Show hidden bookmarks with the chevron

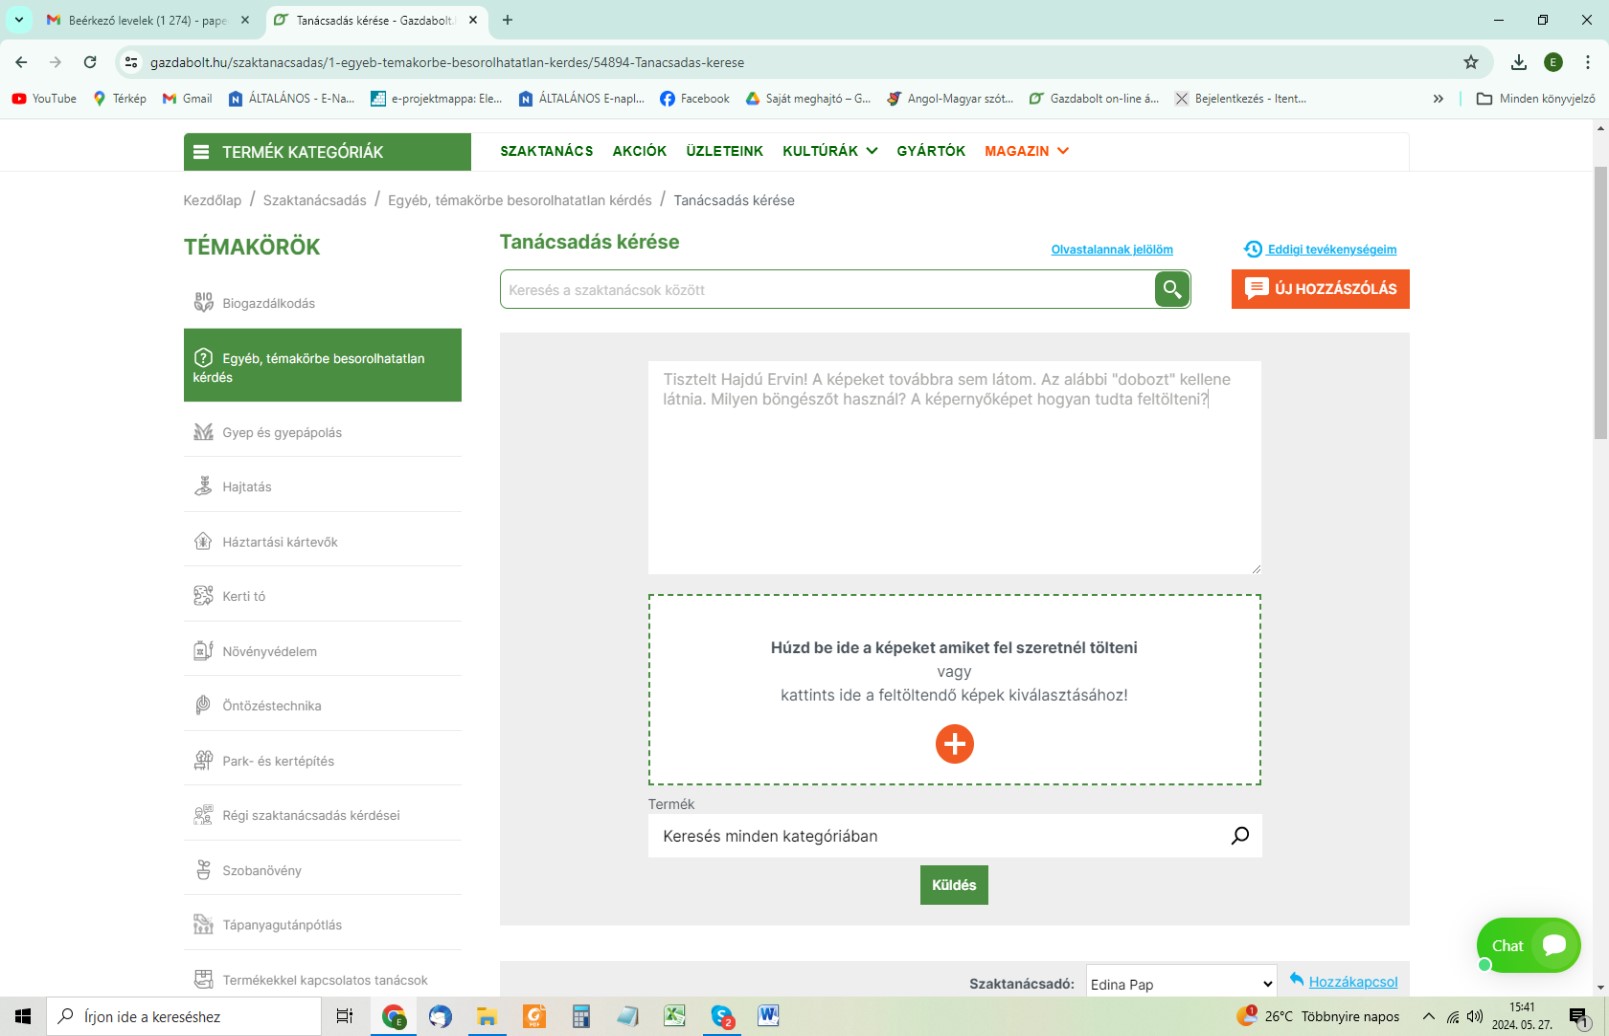coord(1438,99)
